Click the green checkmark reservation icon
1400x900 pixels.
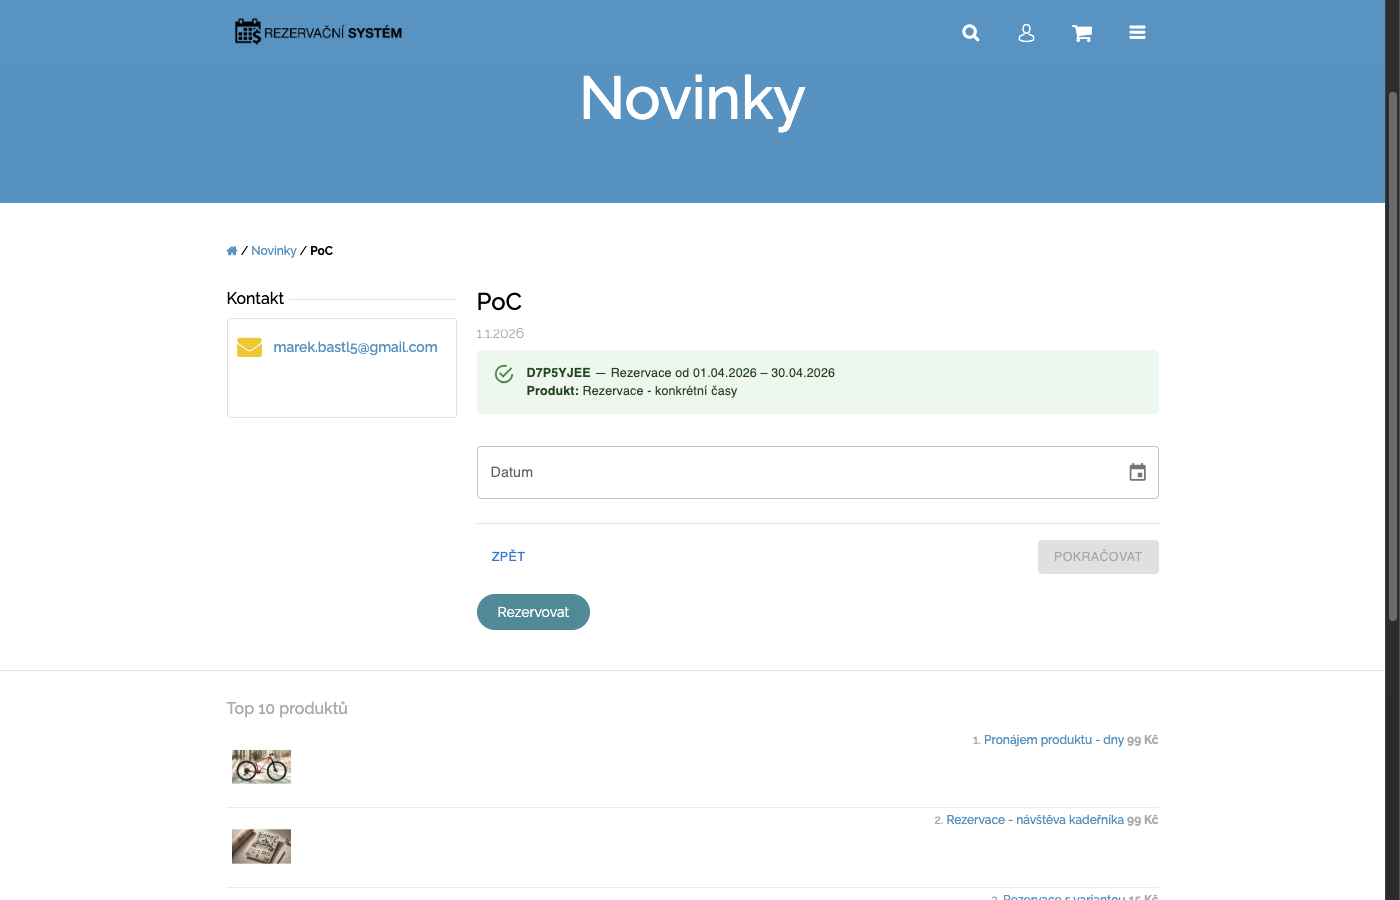pos(504,374)
